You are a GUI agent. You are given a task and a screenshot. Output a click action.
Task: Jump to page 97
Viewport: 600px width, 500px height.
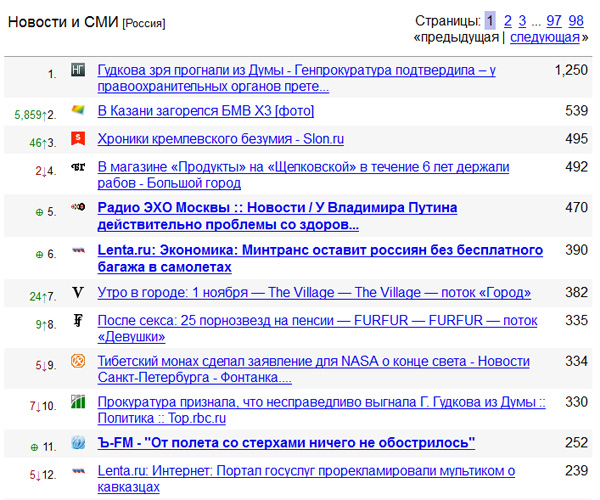(555, 20)
